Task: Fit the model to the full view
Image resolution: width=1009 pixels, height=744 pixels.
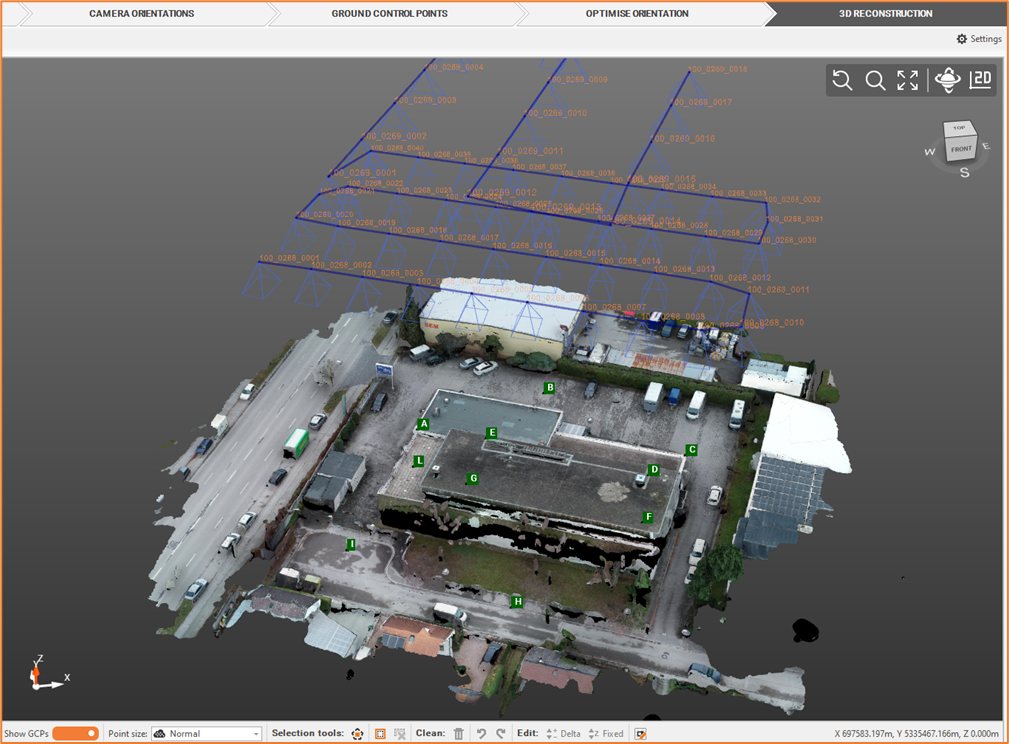Action: [907, 81]
